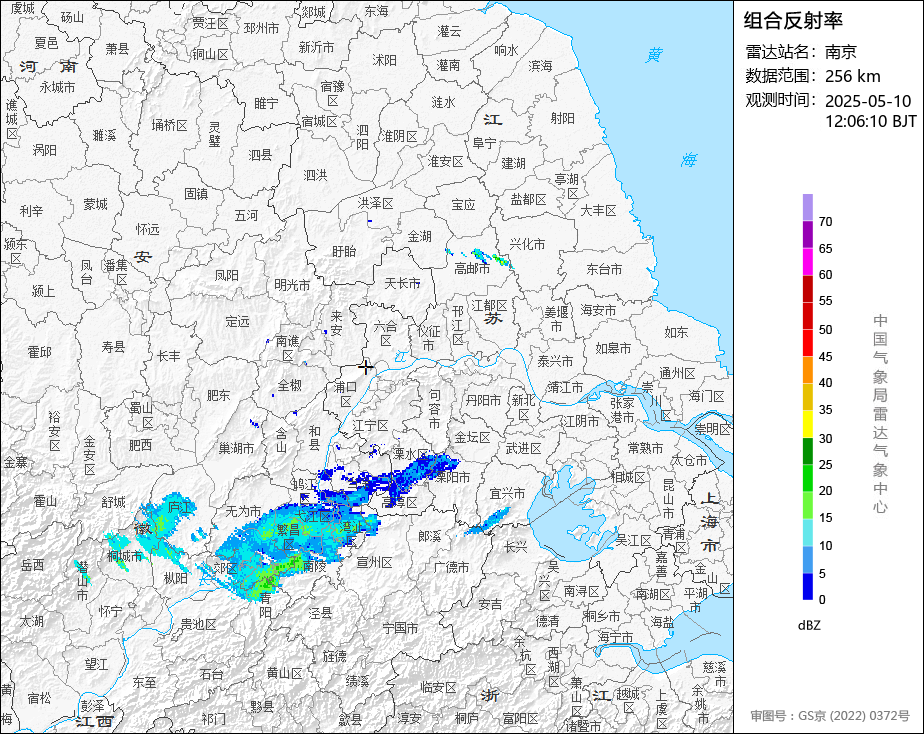Click the 巢湖市 map label

pos(236,448)
